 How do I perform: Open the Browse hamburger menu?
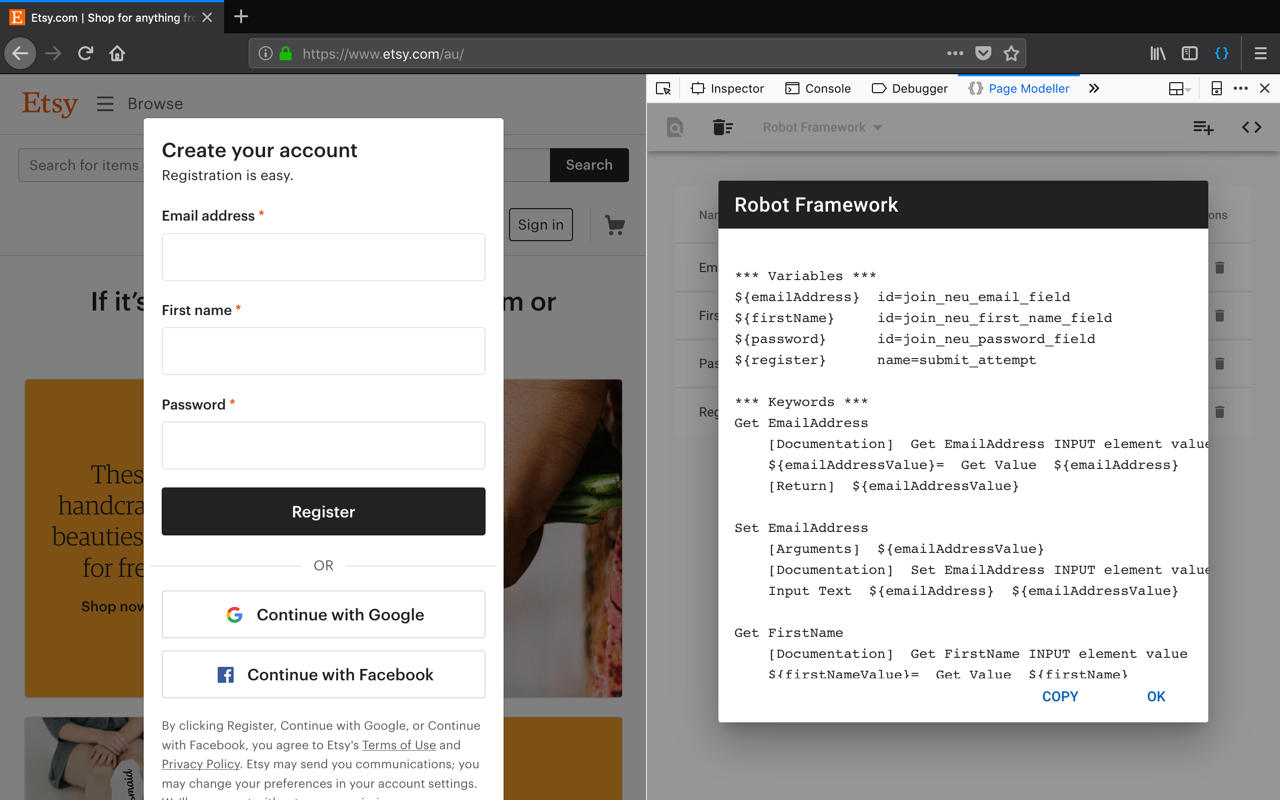(105, 103)
